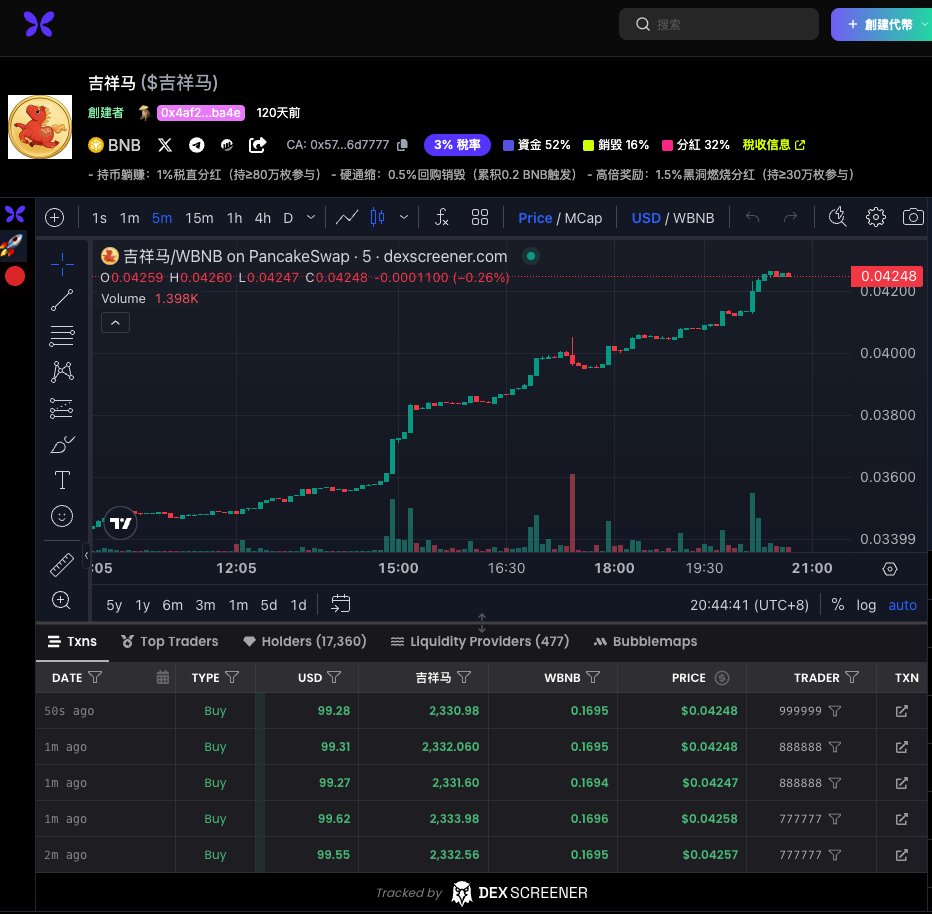Switch the chart to MCap mode

(583, 218)
